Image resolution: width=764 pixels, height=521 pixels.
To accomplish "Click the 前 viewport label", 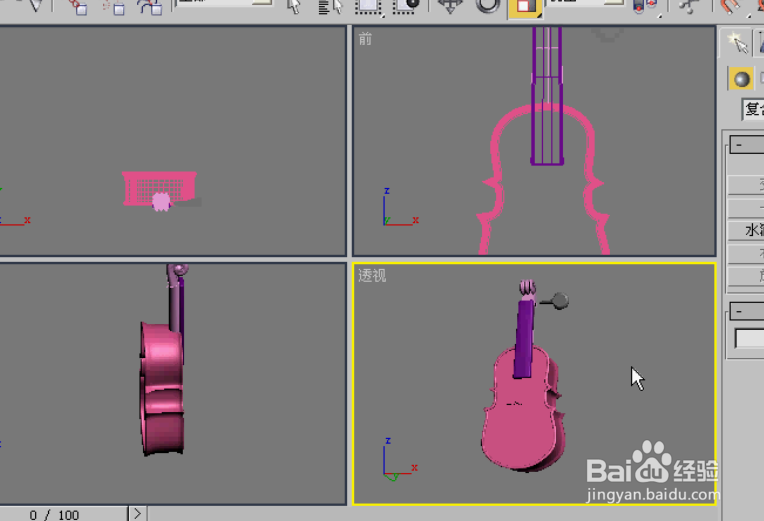I will click(365, 39).
